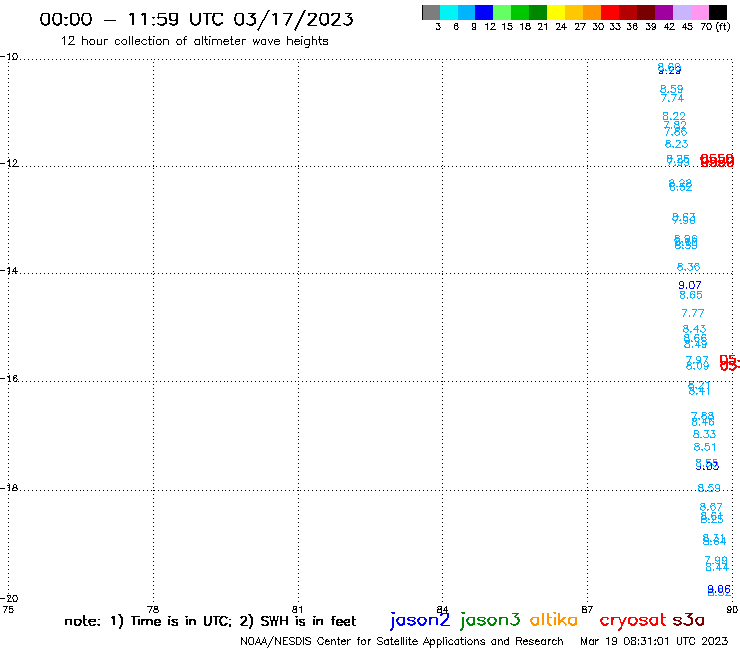This screenshot has width=740, height=650.
Task: Click the purple swatch in the legend
Action: click(664, 12)
